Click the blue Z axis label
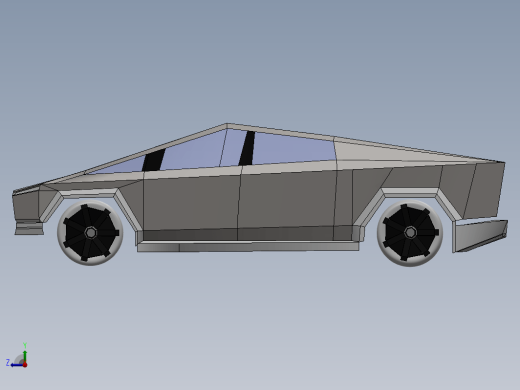This screenshot has height=390, width=520. click(x=8, y=362)
